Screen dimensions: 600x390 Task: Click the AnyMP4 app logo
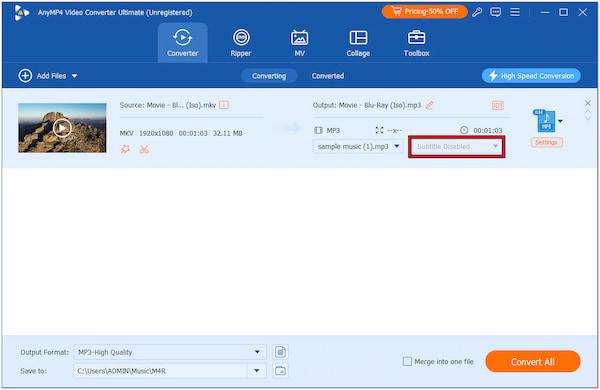[21, 13]
